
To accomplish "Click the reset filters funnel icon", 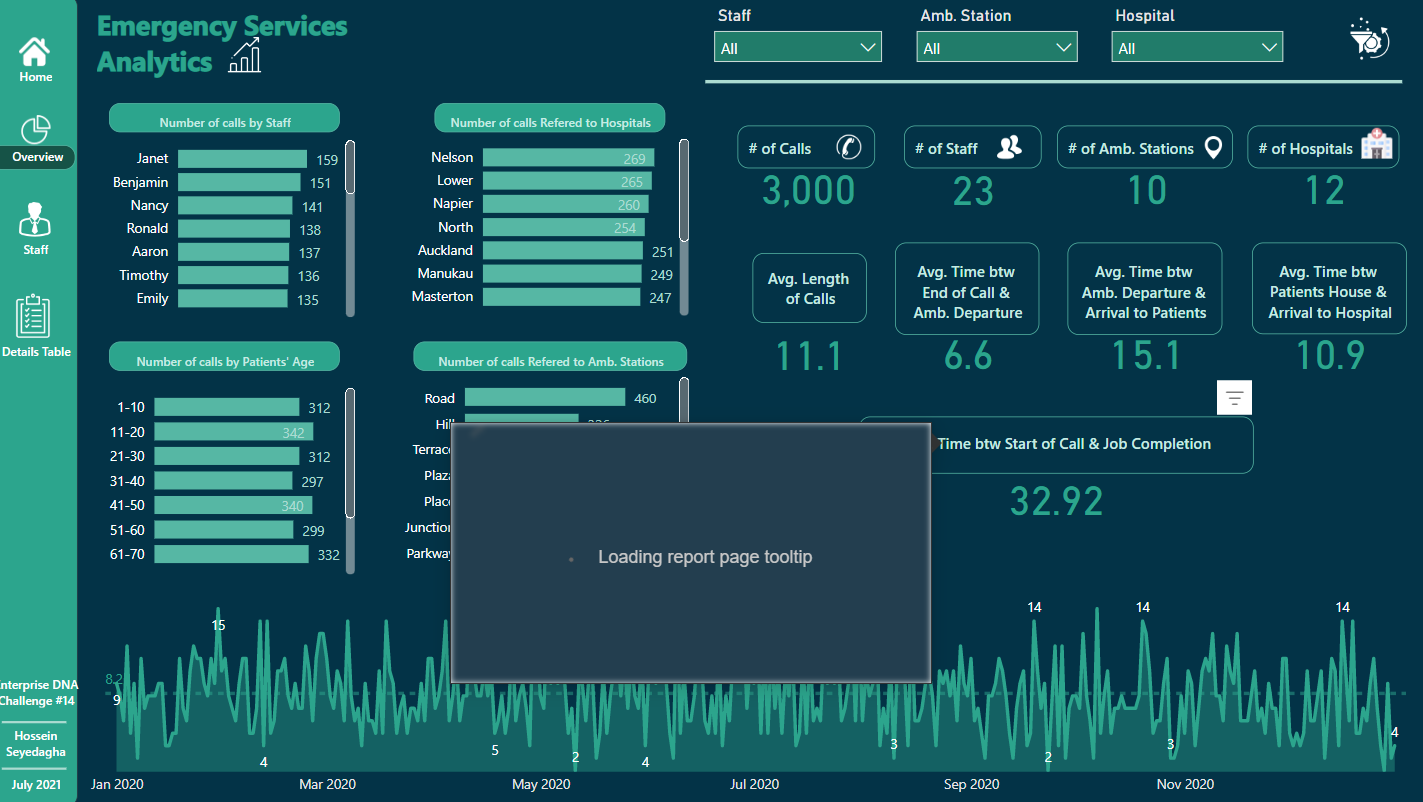I will click(1366, 41).
